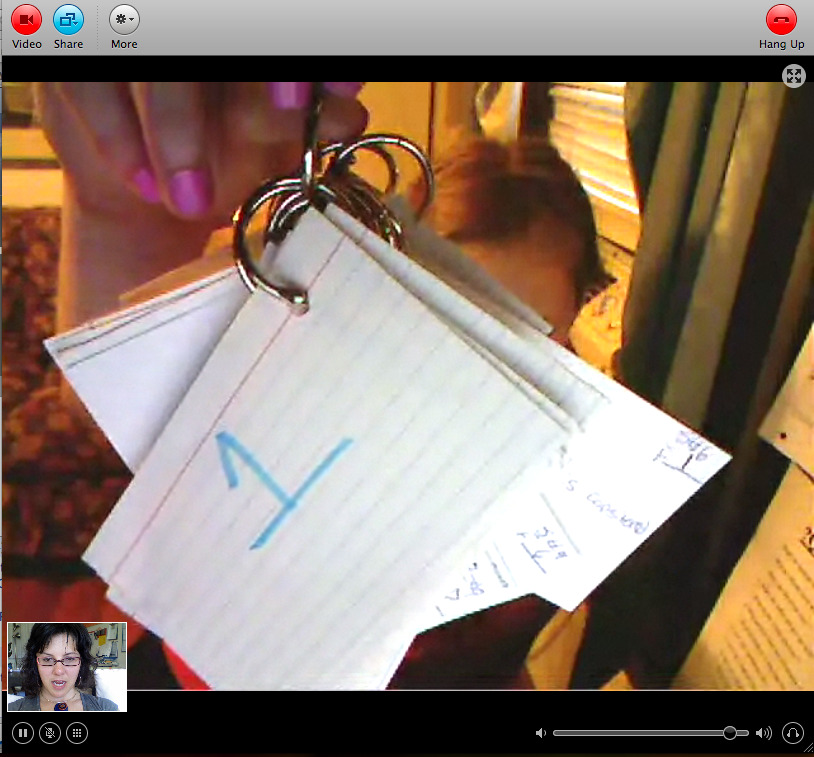Enter full screen using the expand arrows icon

point(793,76)
